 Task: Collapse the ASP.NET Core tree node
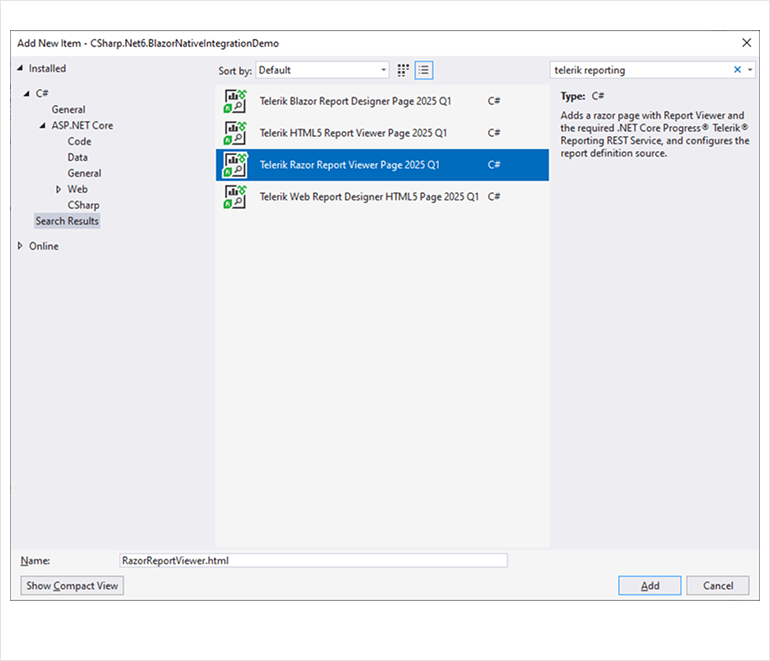42,126
